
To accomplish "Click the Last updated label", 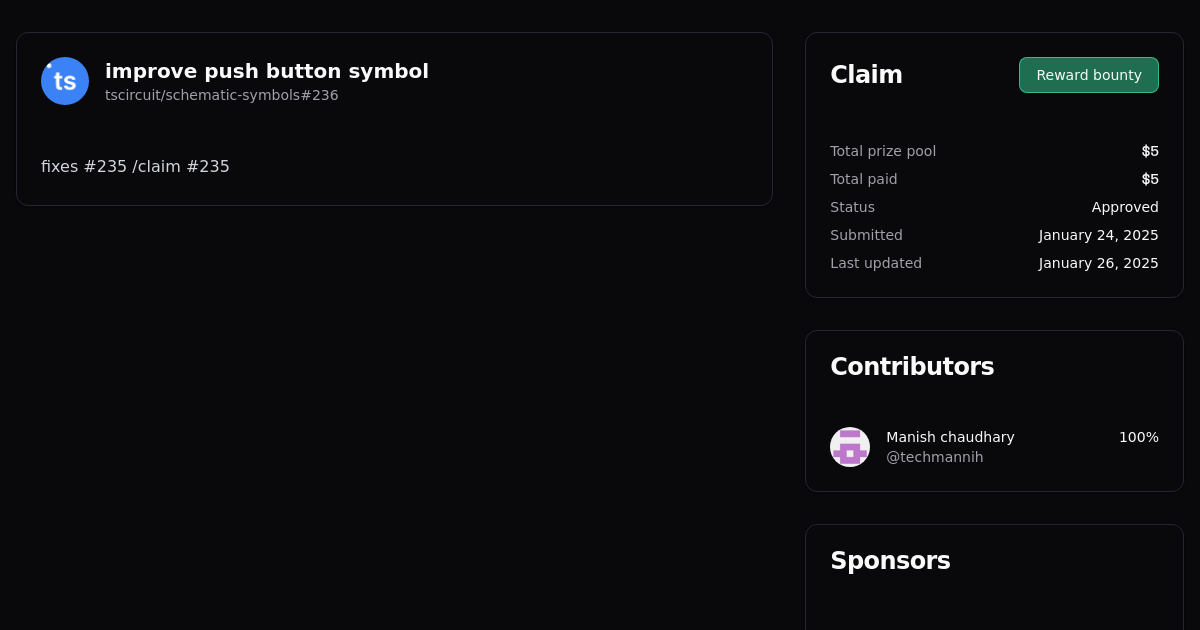I will pos(876,263).
